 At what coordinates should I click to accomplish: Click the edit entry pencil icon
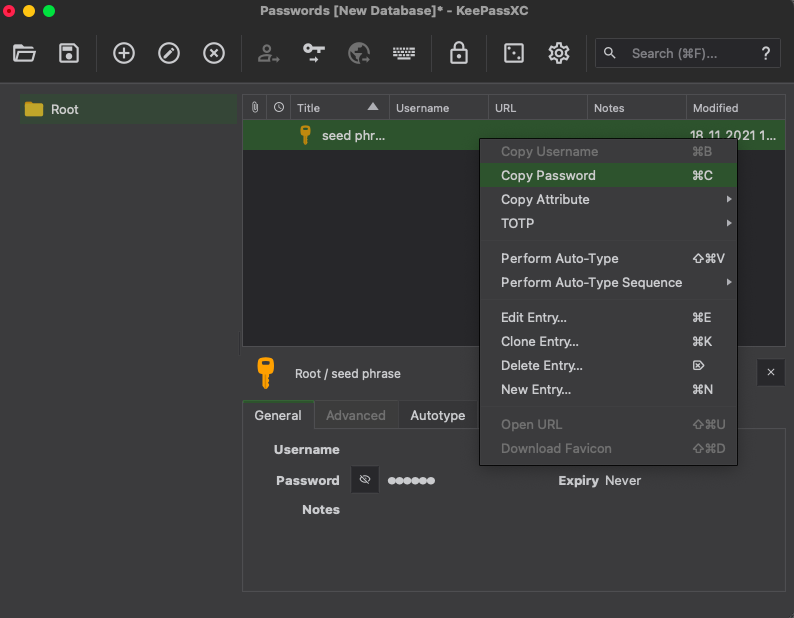tap(169, 53)
